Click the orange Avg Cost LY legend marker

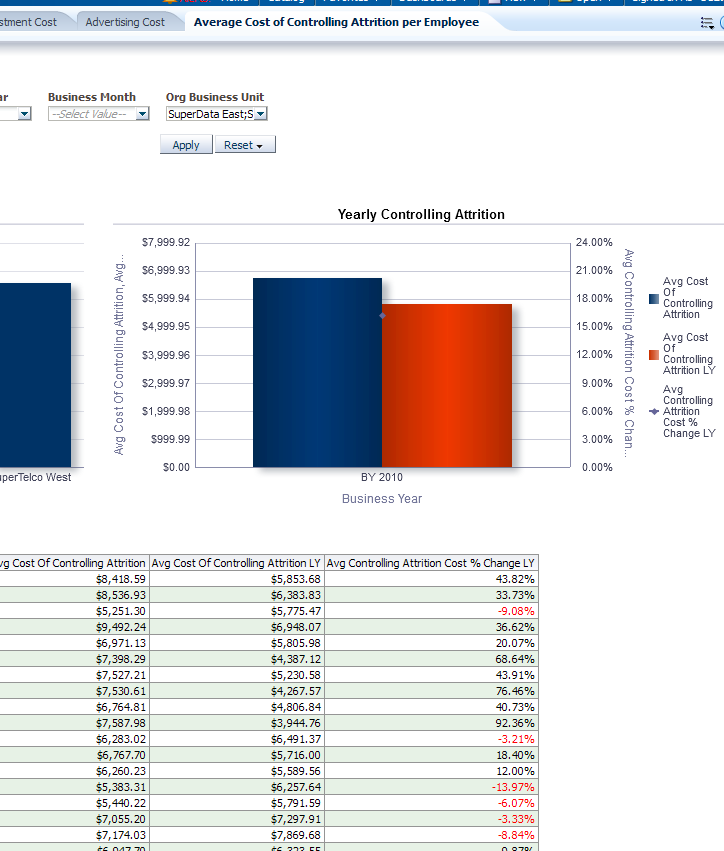click(654, 354)
